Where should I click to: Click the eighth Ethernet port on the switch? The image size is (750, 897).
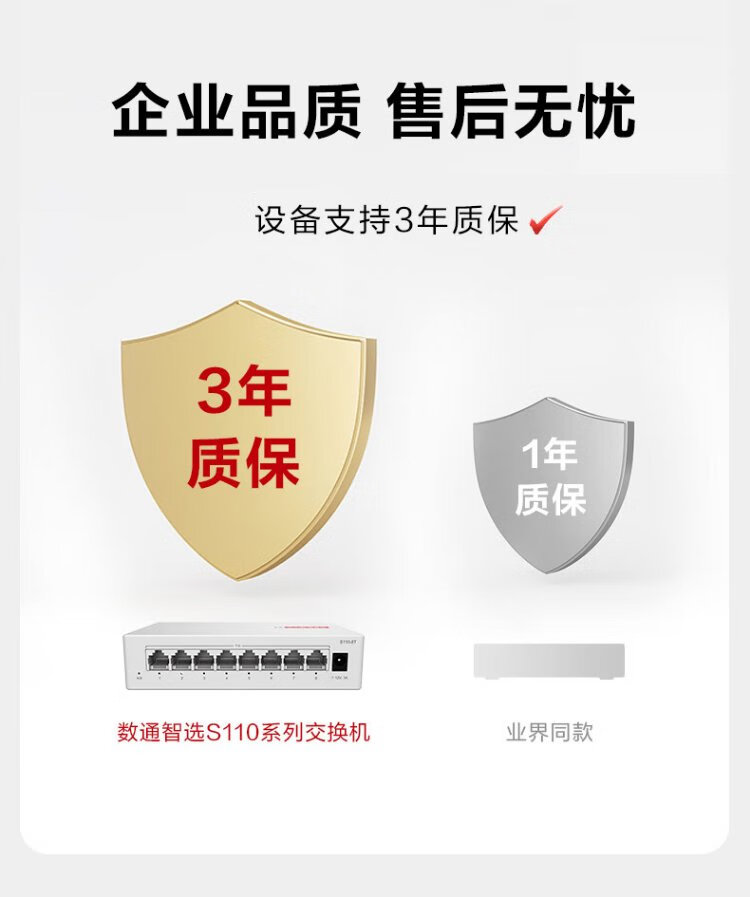point(316,660)
